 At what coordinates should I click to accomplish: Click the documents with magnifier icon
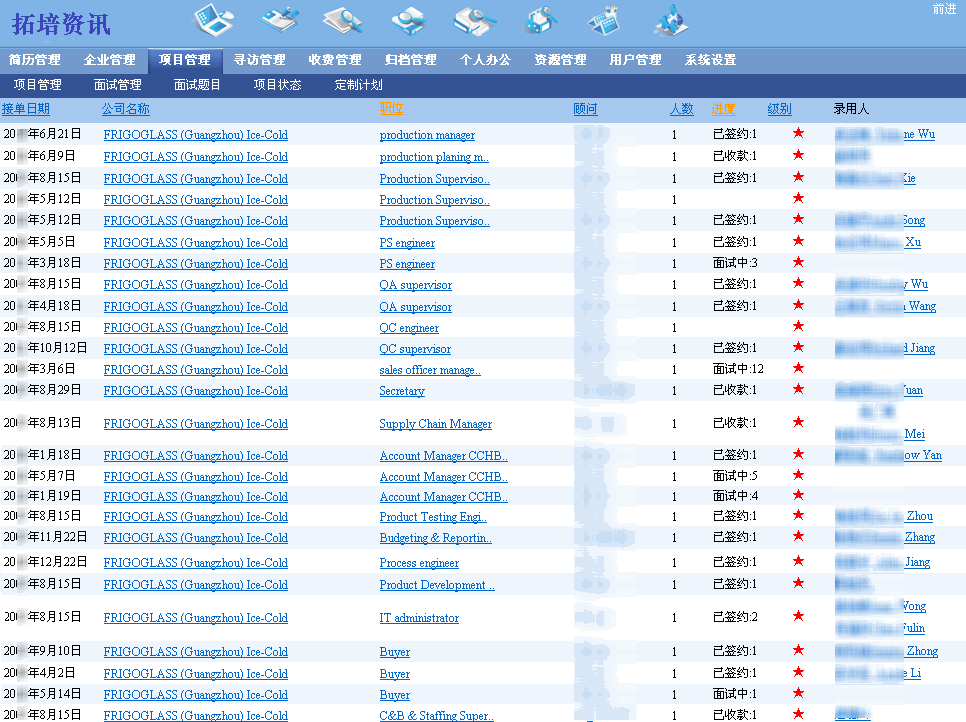click(x=343, y=20)
